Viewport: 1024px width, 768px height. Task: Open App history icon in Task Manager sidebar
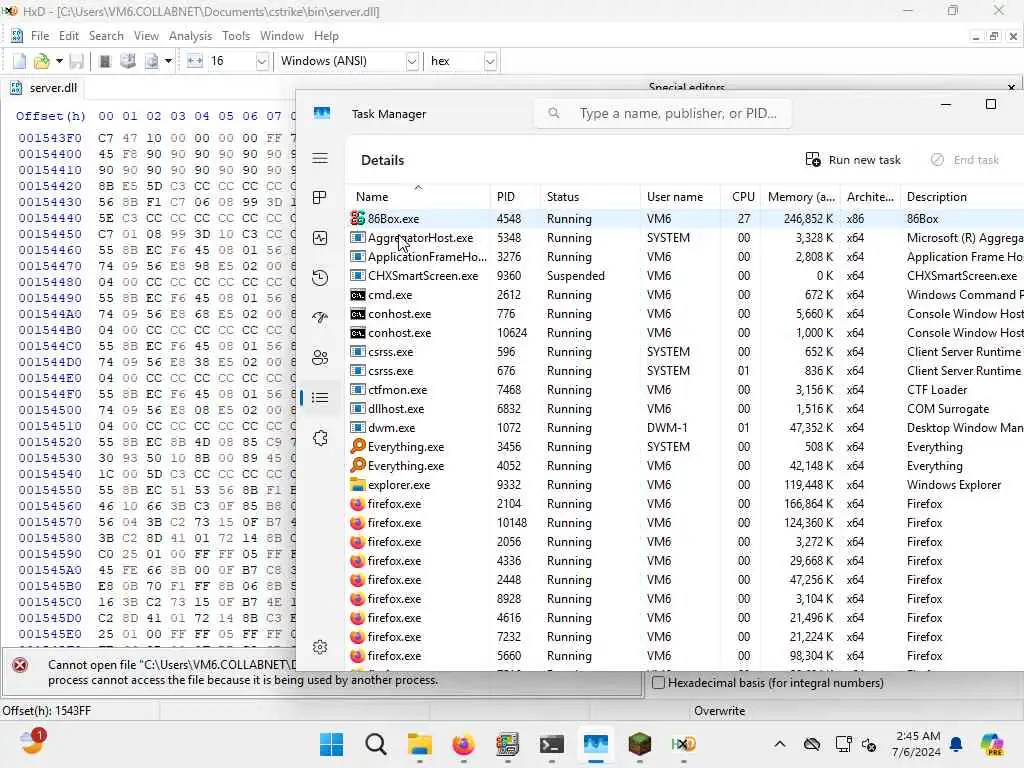[x=320, y=278]
